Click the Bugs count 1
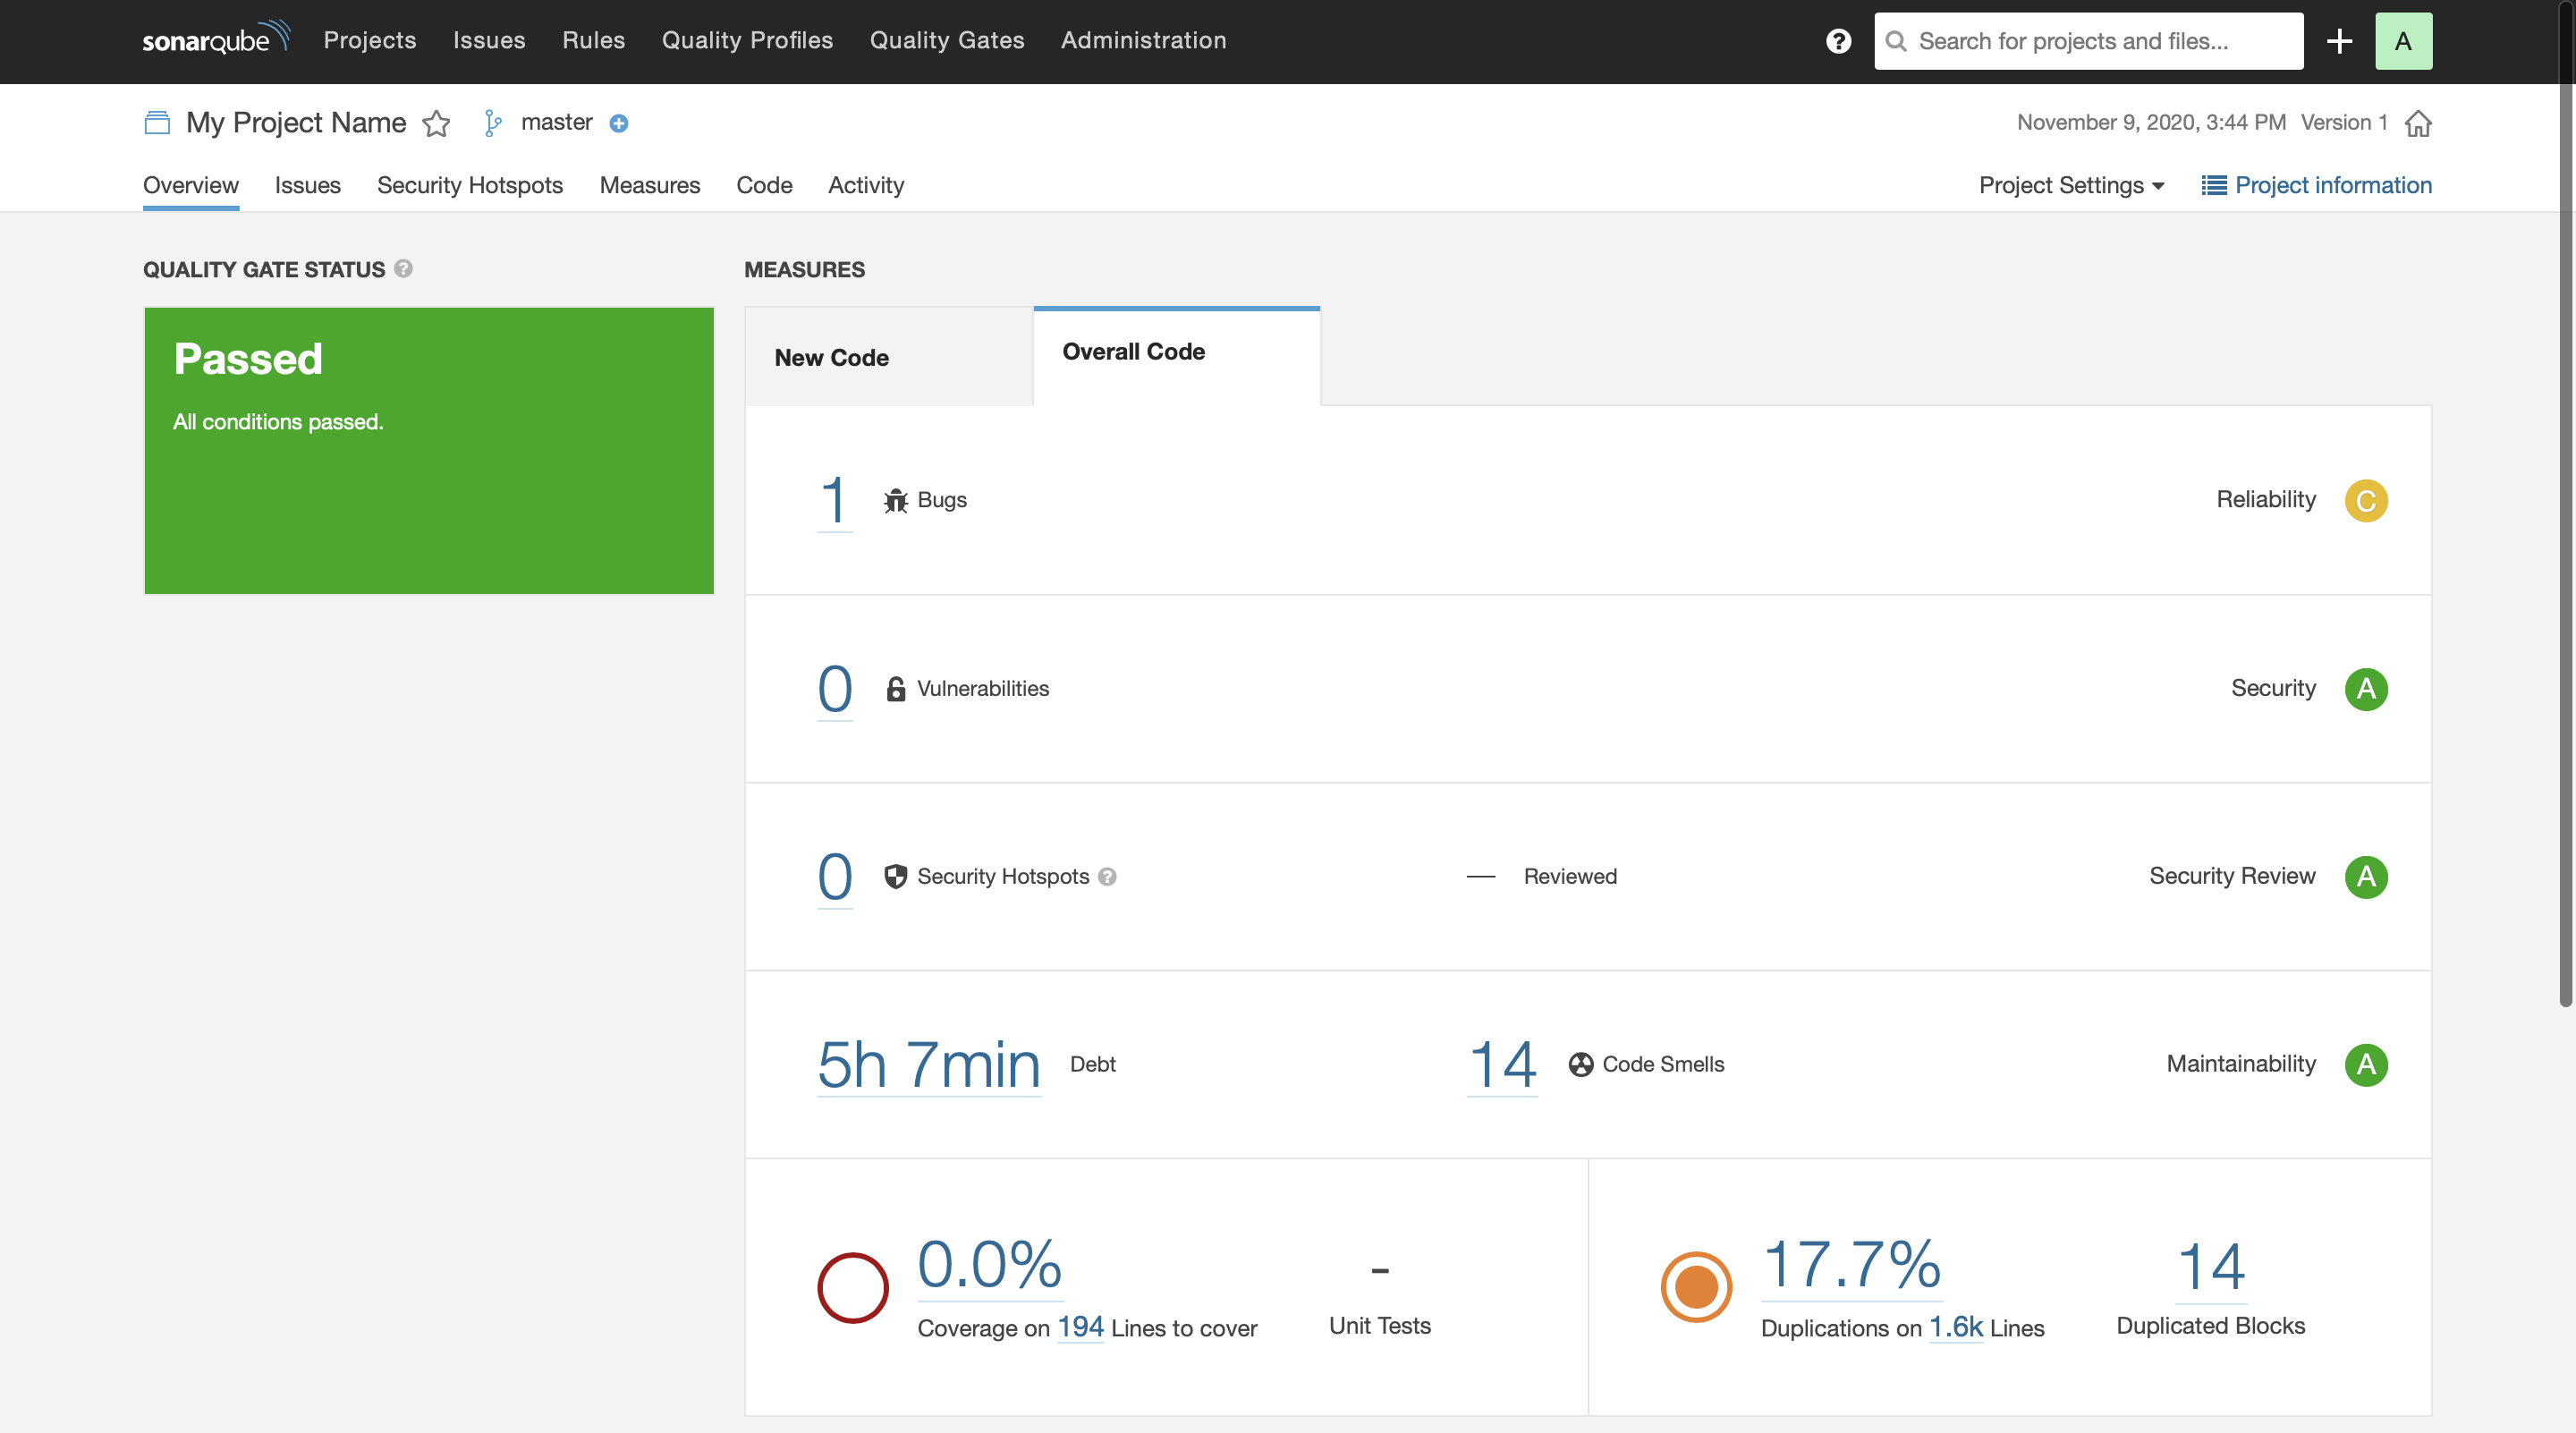Viewport: 2576px width, 1433px height. click(834, 501)
